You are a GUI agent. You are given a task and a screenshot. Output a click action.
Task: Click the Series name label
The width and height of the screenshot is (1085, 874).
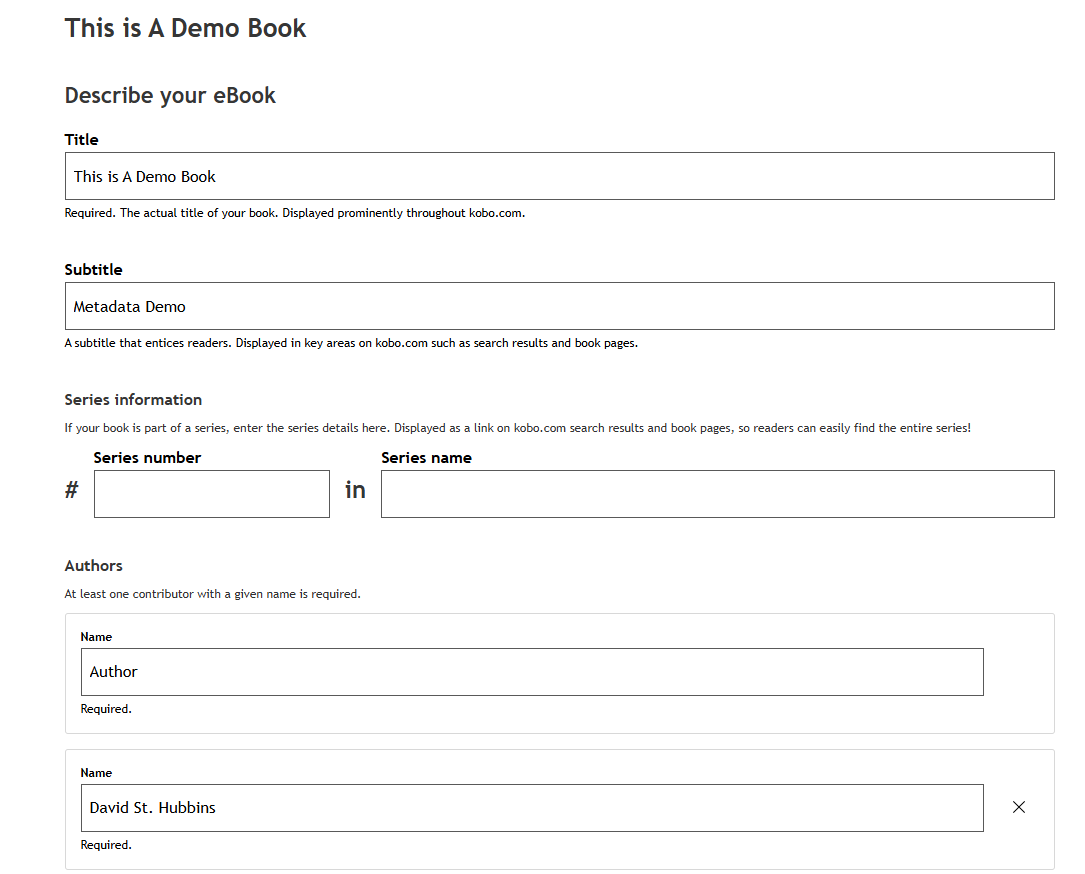(426, 458)
